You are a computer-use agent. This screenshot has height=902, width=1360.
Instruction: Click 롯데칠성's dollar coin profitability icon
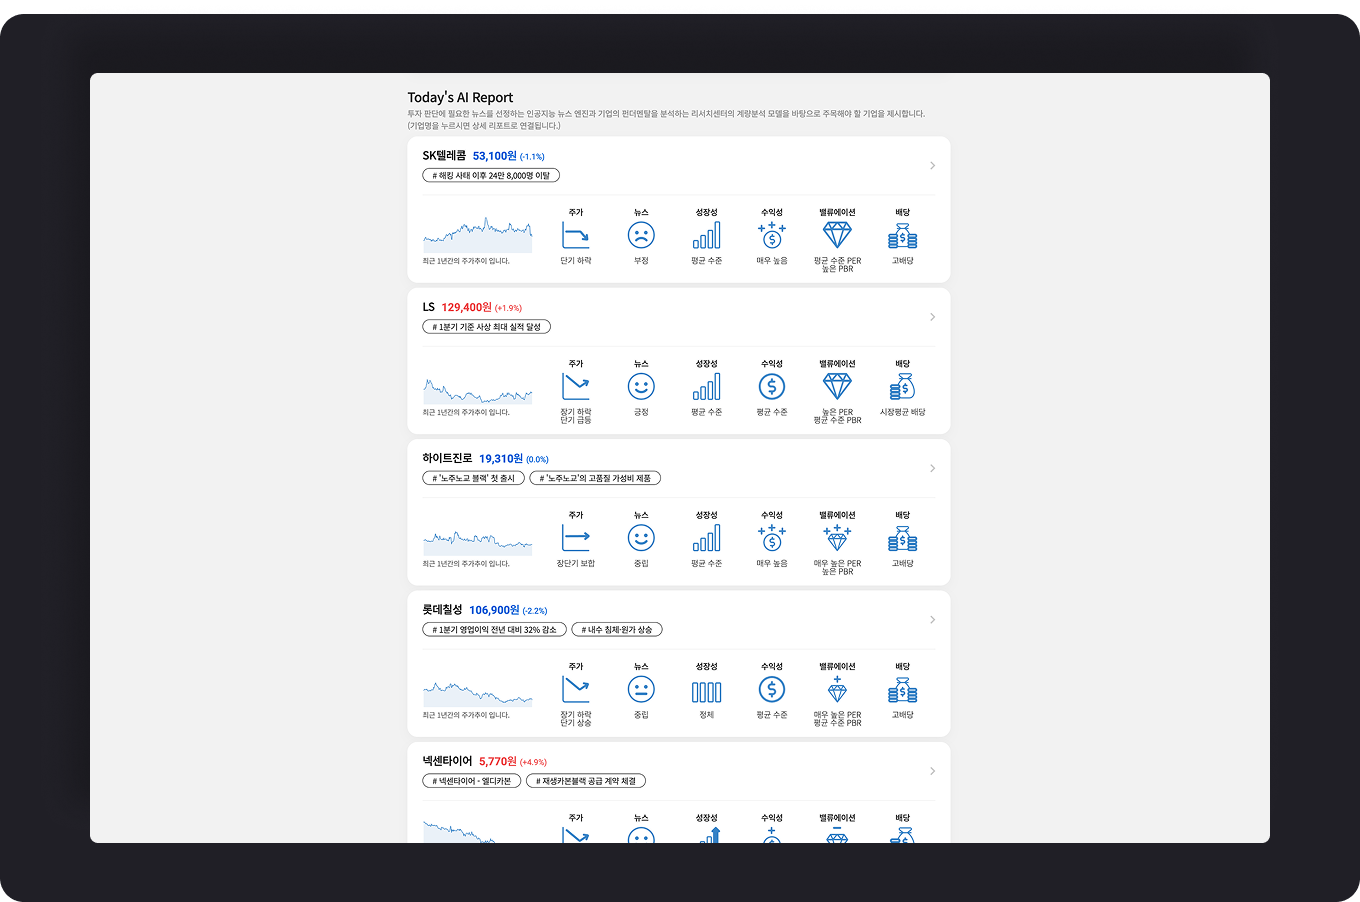772,690
